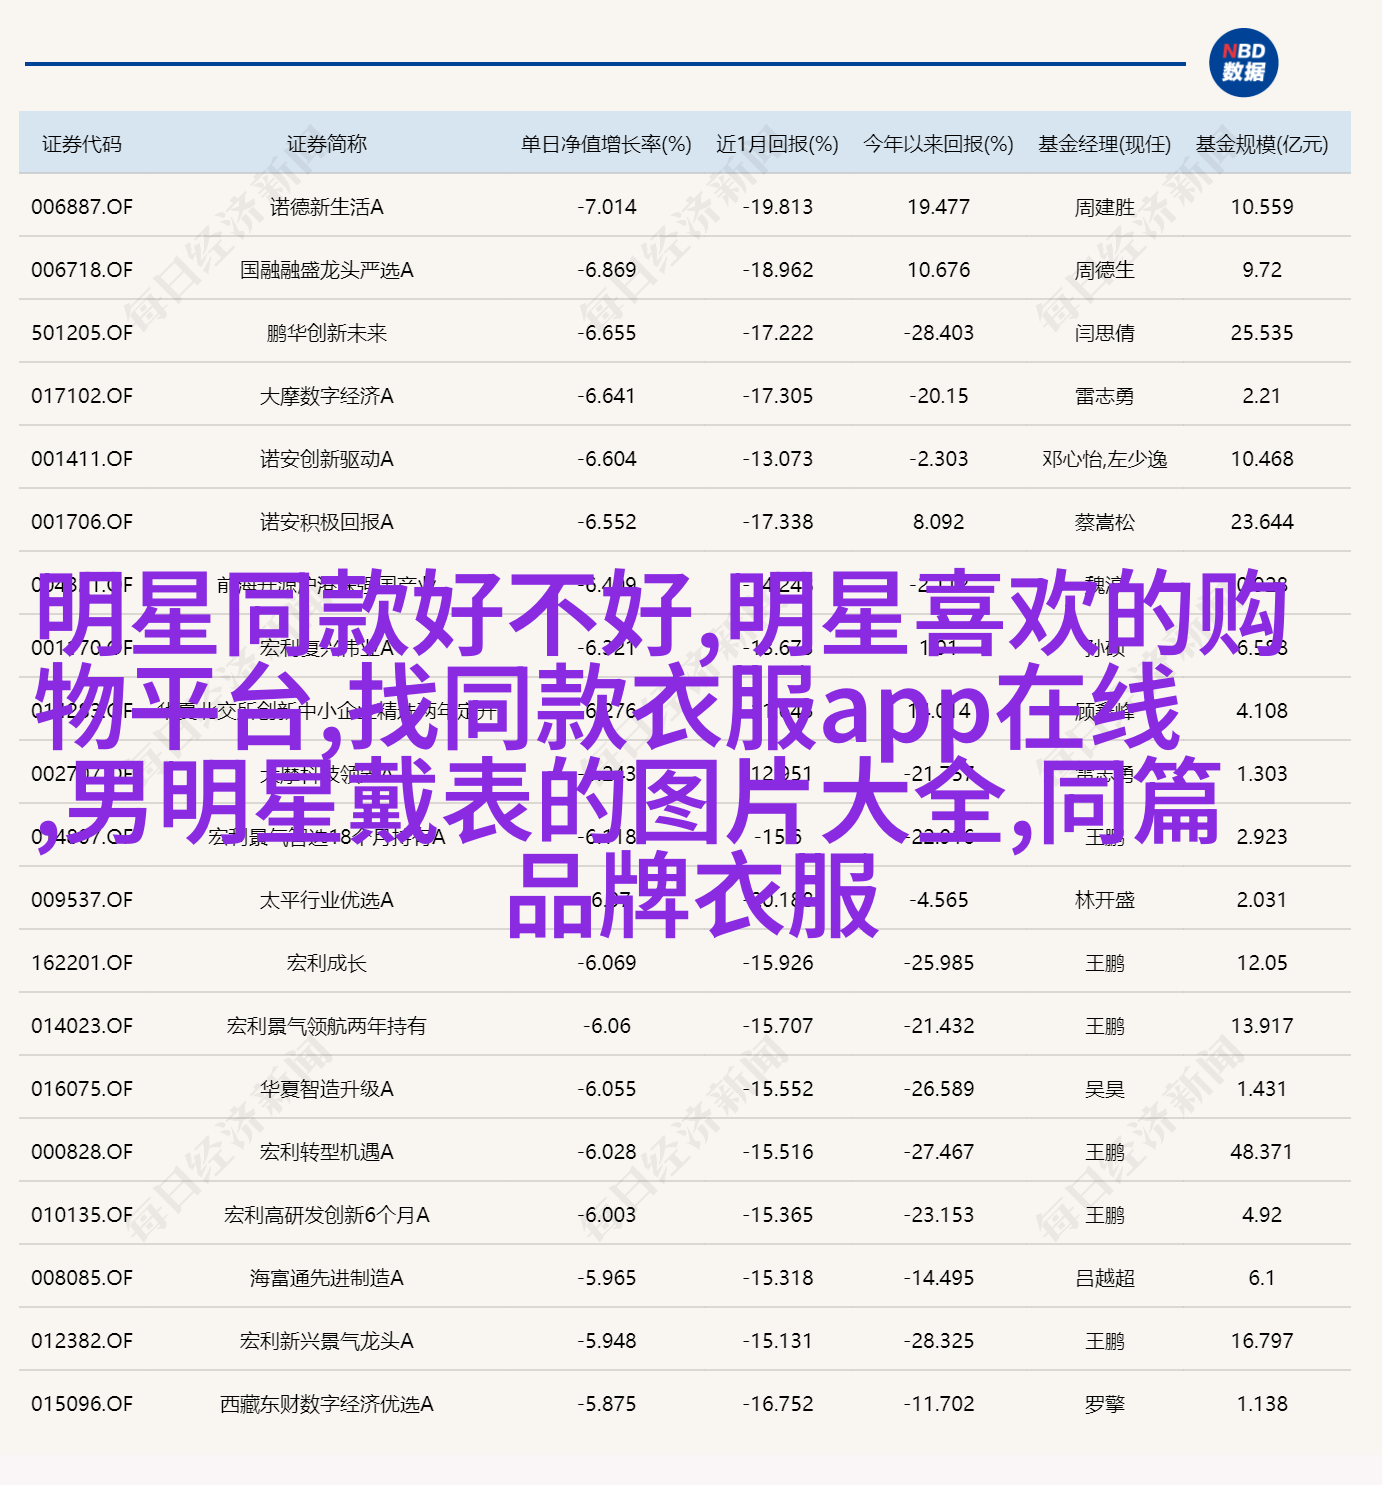Click the -13.073 one-month return value
This screenshot has height=1485, width=1382.
pyautogui.click(x=778, y=459)
